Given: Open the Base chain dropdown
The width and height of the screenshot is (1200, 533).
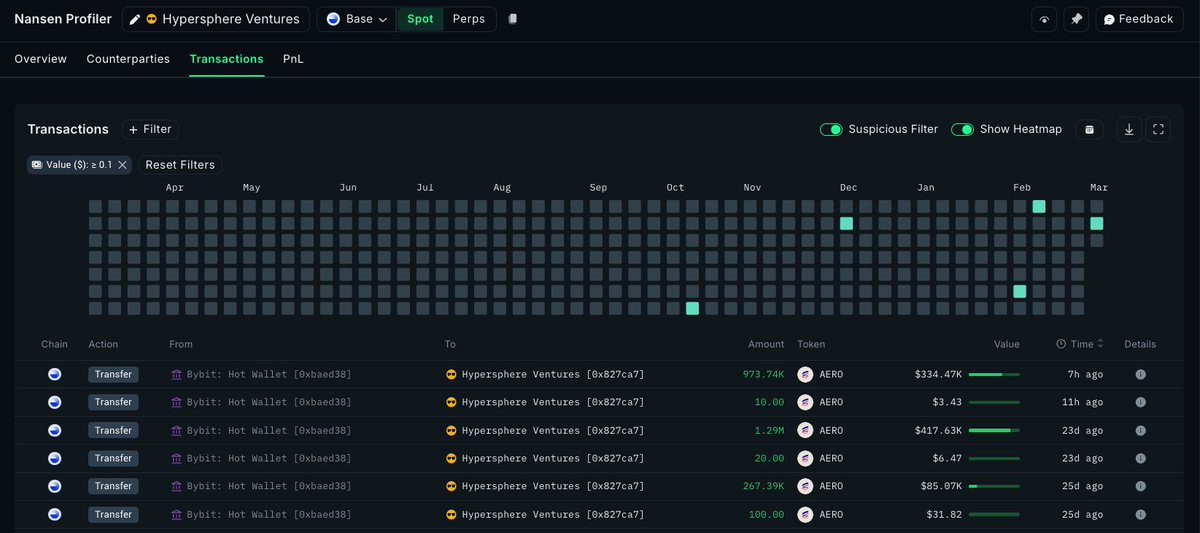Looking at the screenshot, I should pos(357,19).
